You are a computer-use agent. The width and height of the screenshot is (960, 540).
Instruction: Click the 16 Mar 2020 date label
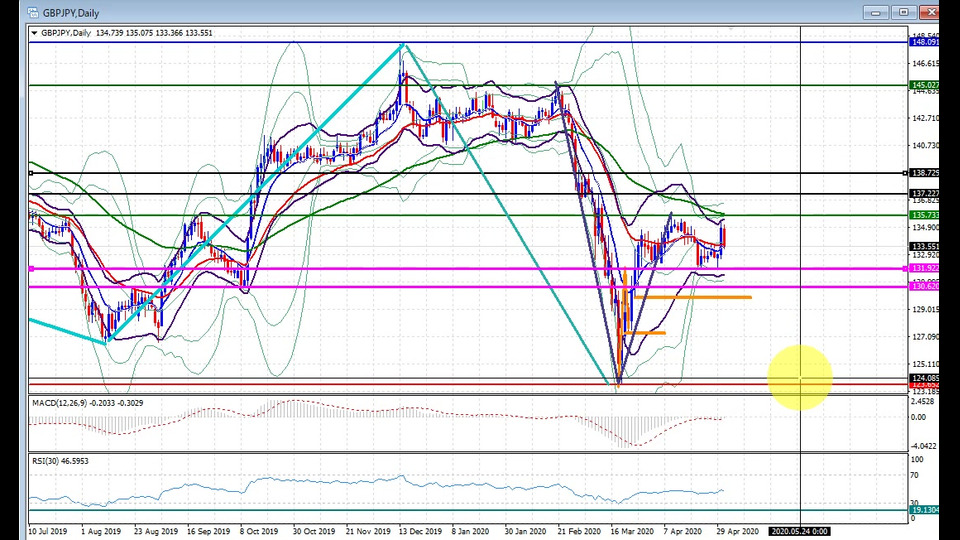632,531
